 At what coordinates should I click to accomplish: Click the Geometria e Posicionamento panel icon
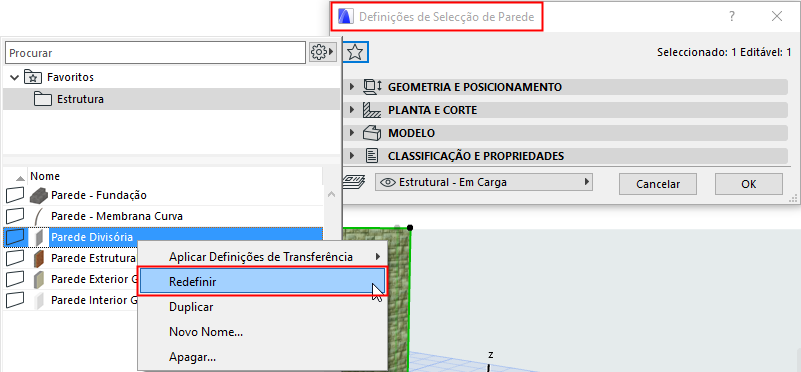pyautogui.click(x=372, y=87)
